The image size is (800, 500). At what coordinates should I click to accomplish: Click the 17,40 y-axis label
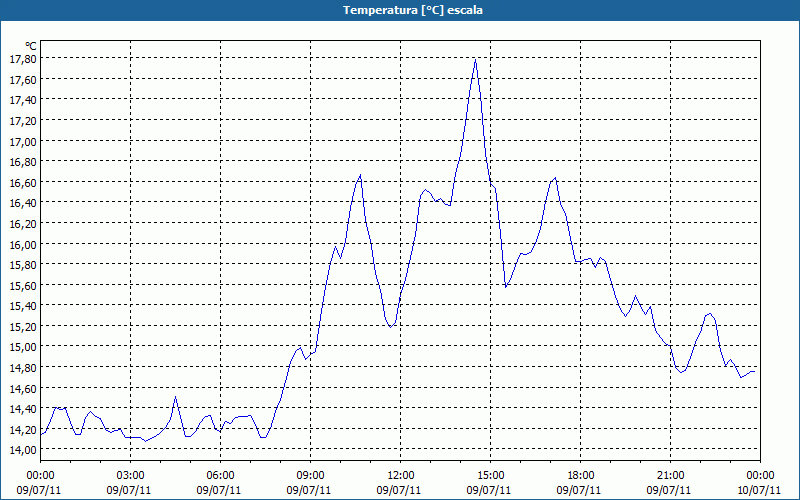point(23,100)
